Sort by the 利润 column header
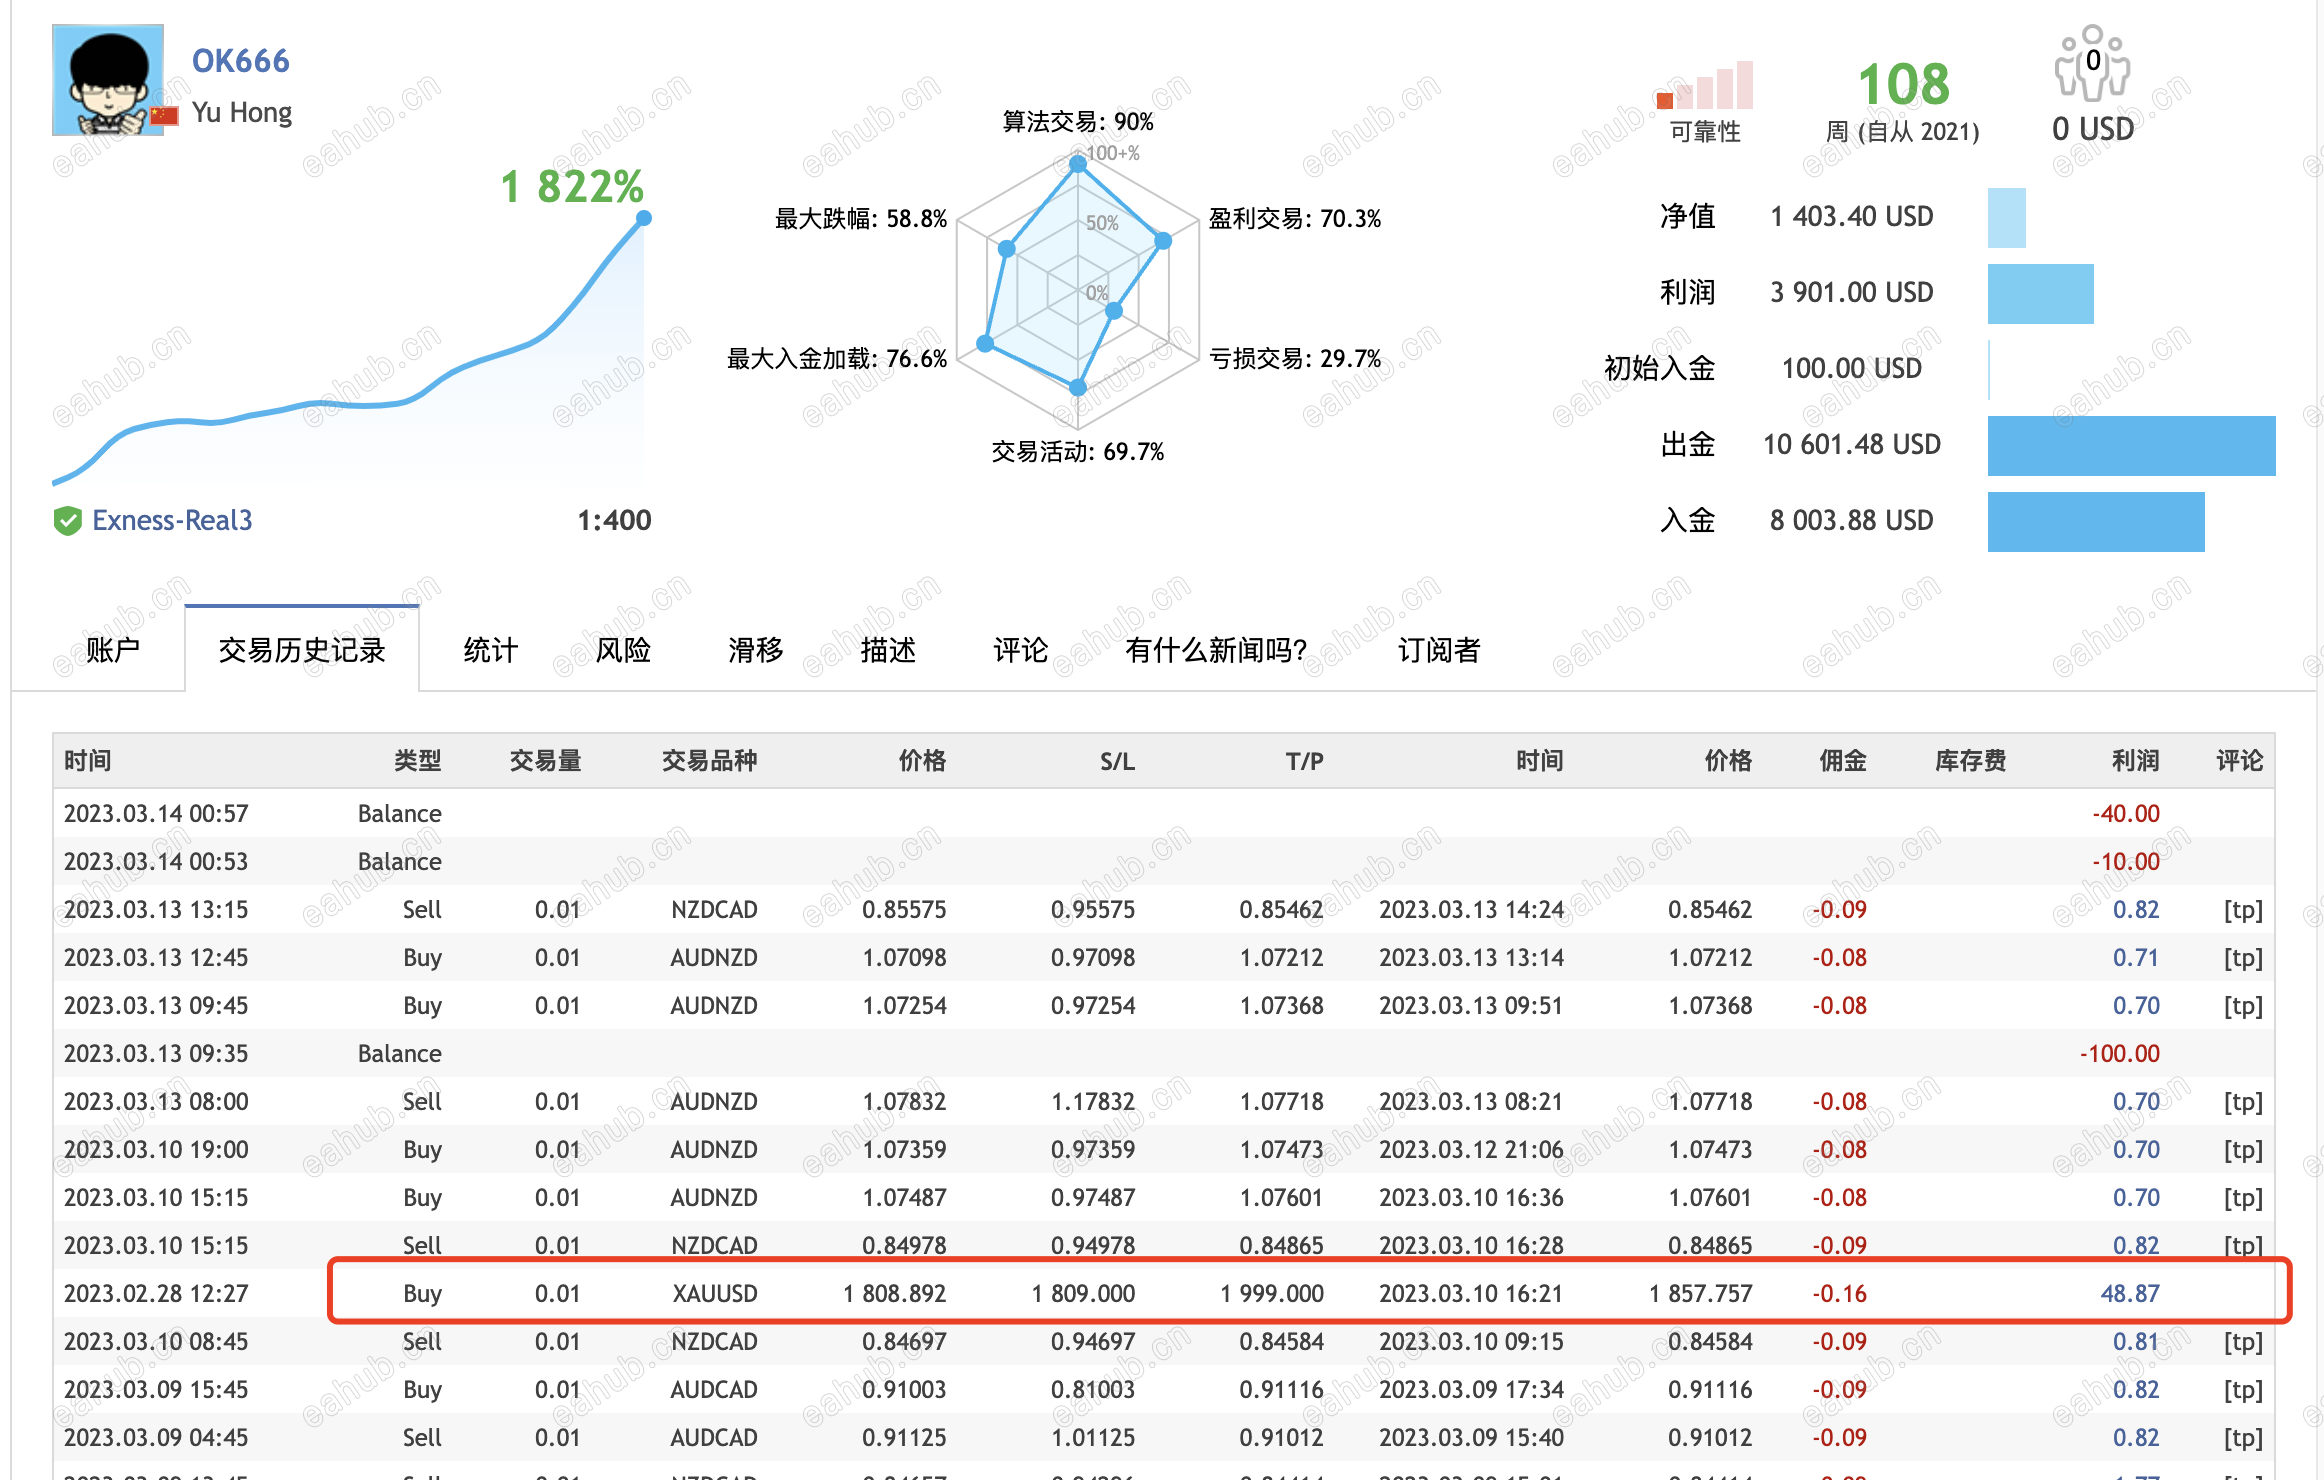The width and height of the screenshot is (2324, 1480). pos(2134,761)
